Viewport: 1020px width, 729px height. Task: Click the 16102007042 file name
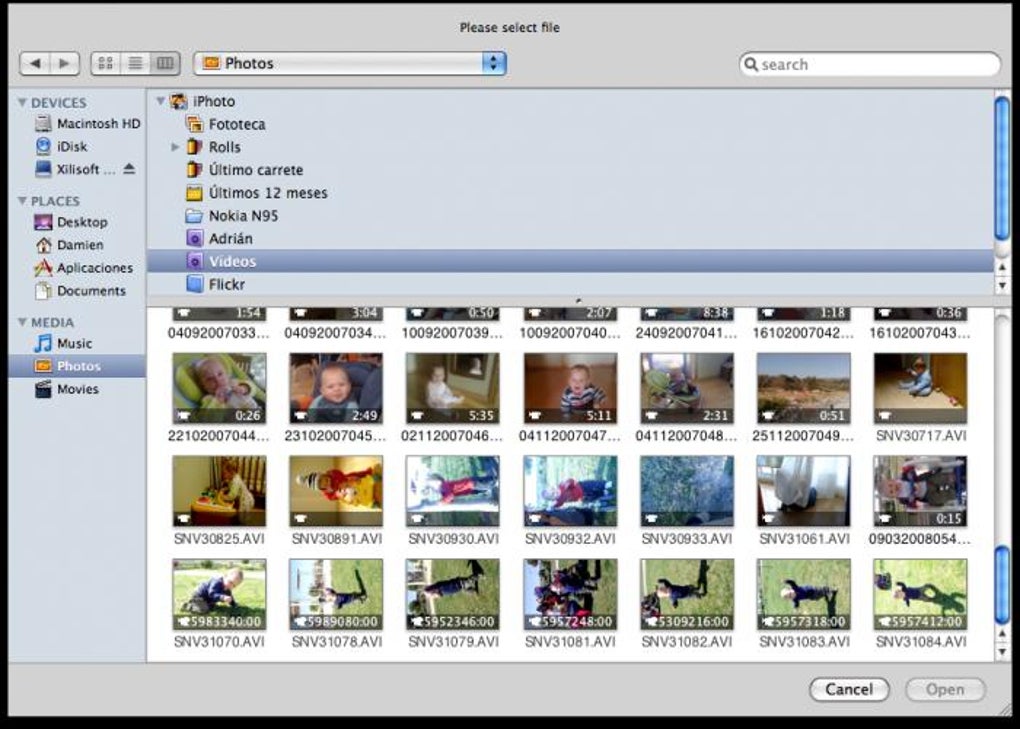[803, 333]
